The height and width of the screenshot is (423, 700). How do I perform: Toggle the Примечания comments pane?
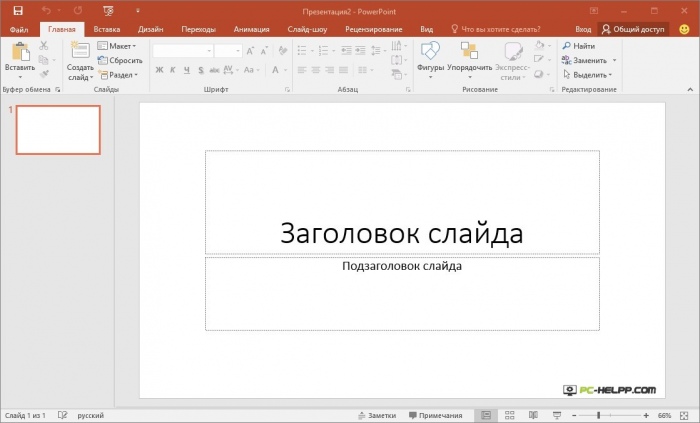[434, 415]
